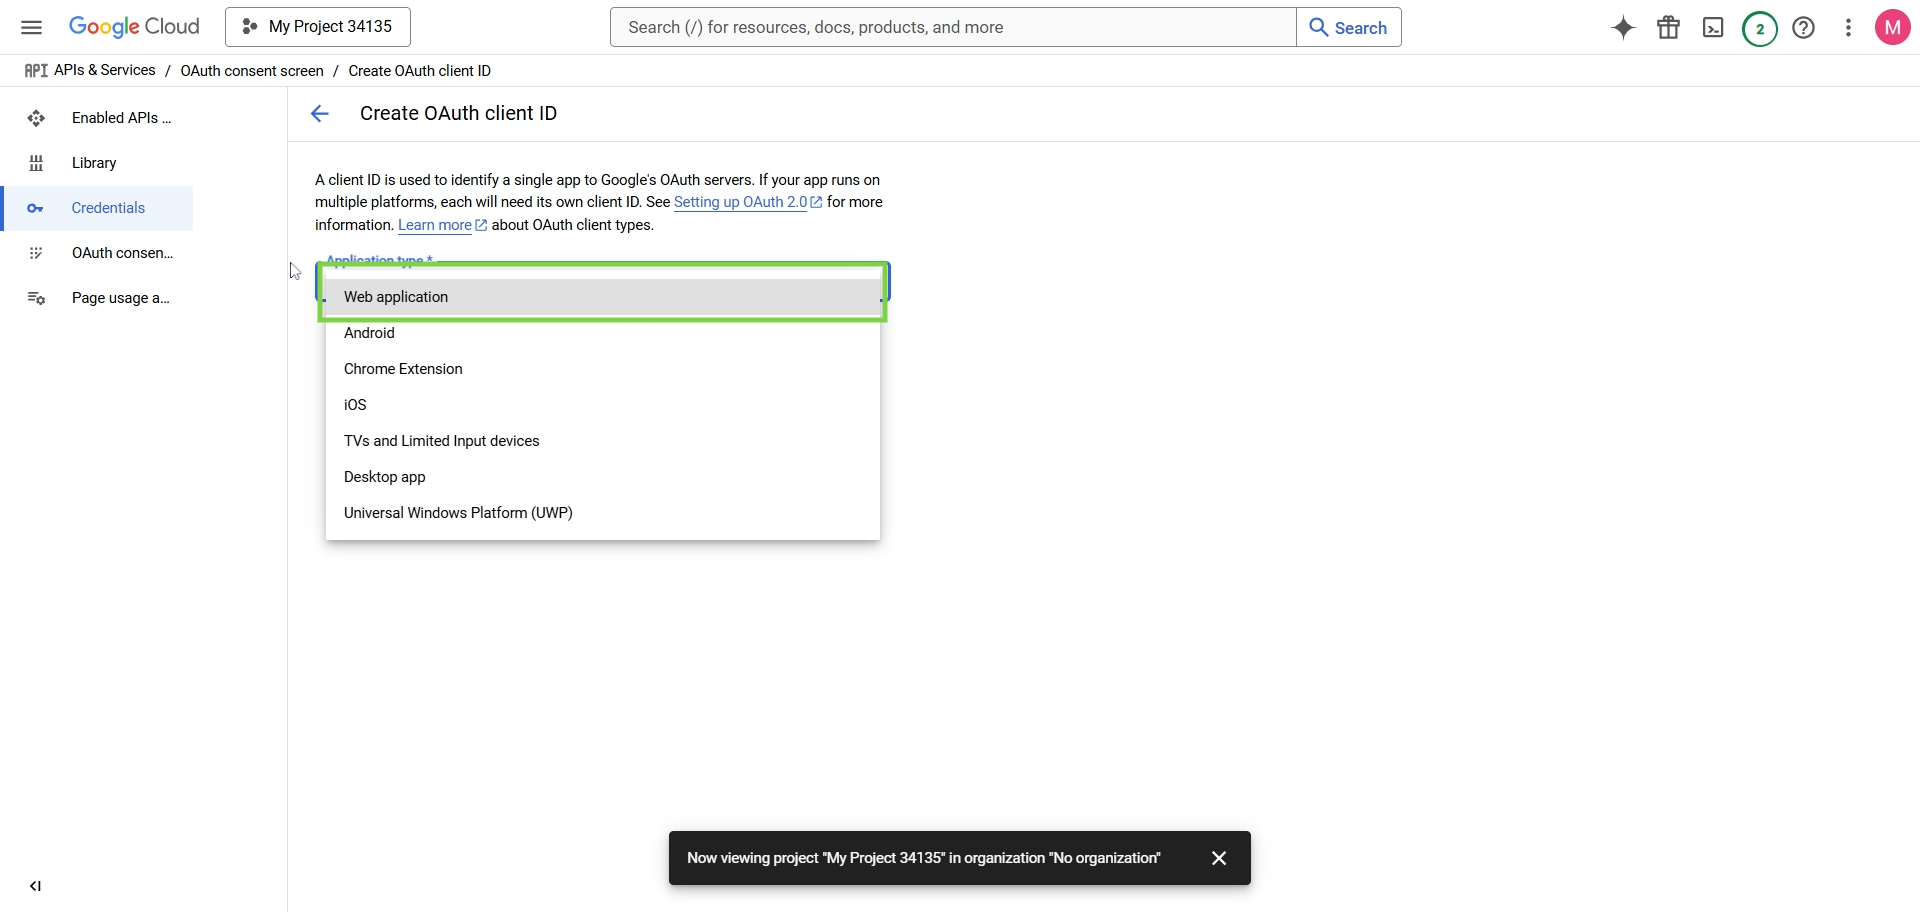Go to OAuth consent screen breadcrumb

coord(252,71)
